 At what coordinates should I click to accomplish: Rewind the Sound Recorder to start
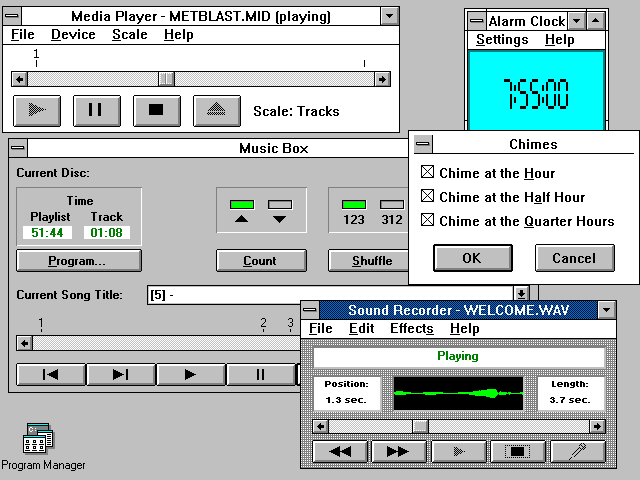pos(340,452)
